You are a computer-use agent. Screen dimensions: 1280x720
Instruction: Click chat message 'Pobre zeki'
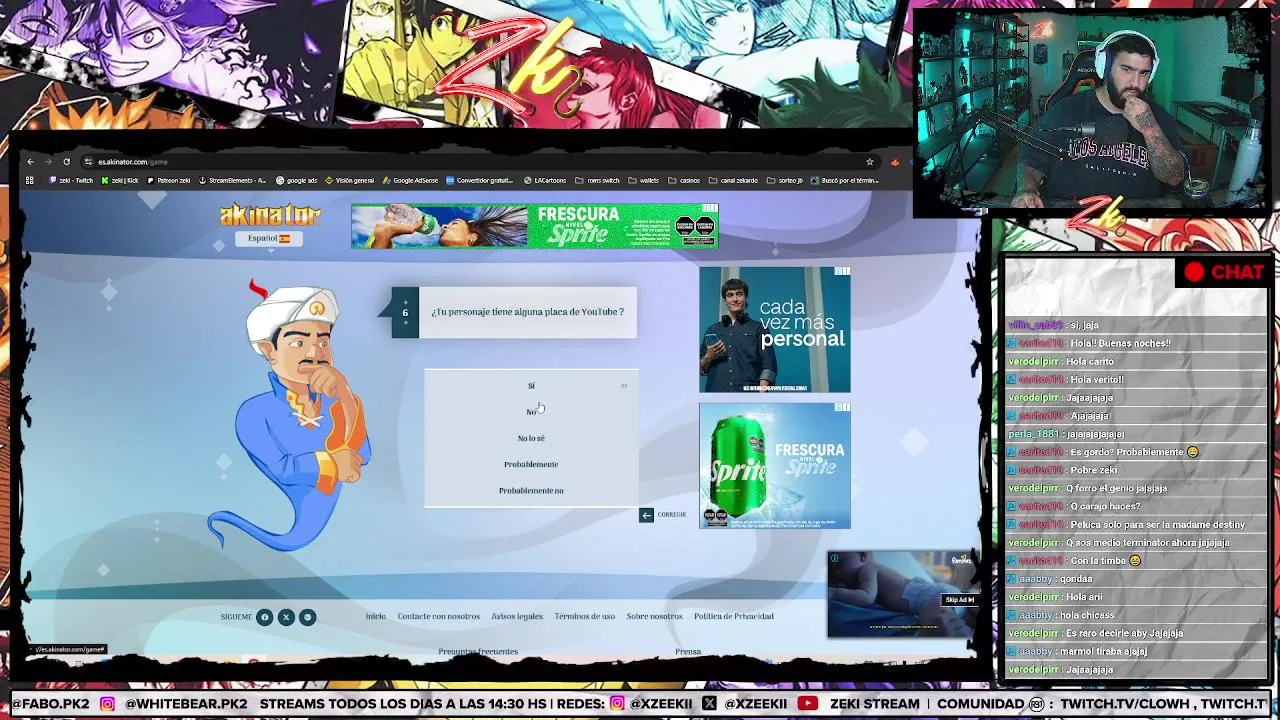(1093, 470)
